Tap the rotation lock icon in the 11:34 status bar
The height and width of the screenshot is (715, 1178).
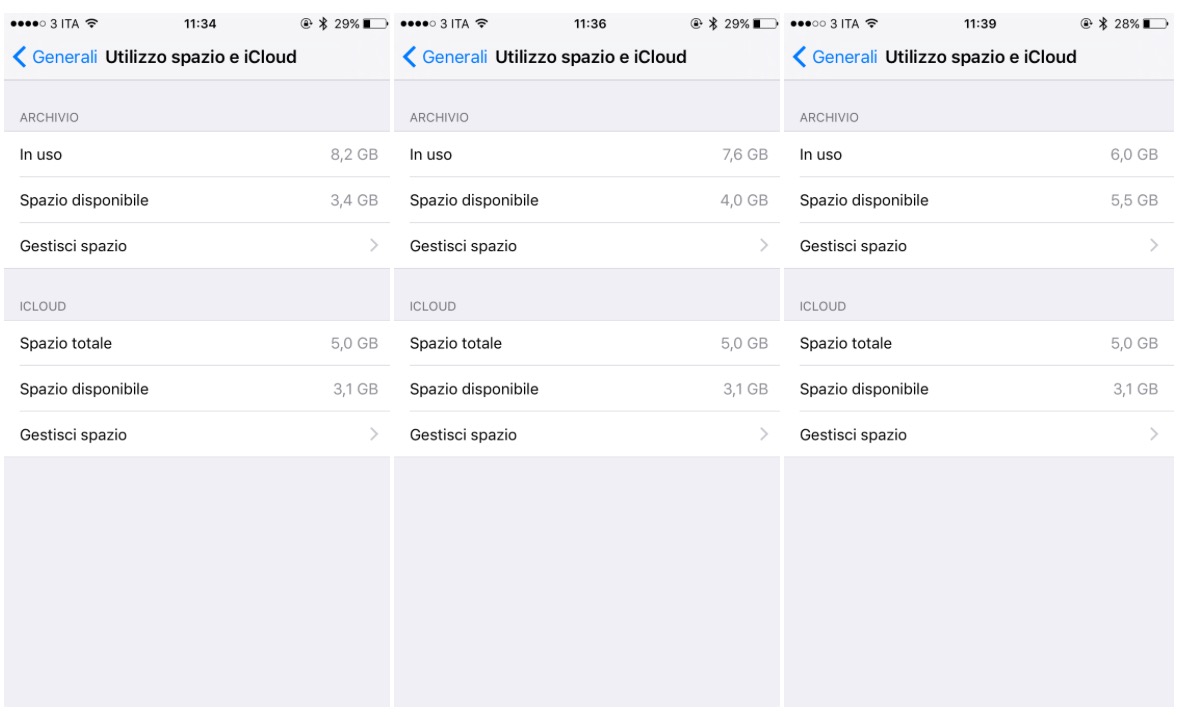point(306,23)
